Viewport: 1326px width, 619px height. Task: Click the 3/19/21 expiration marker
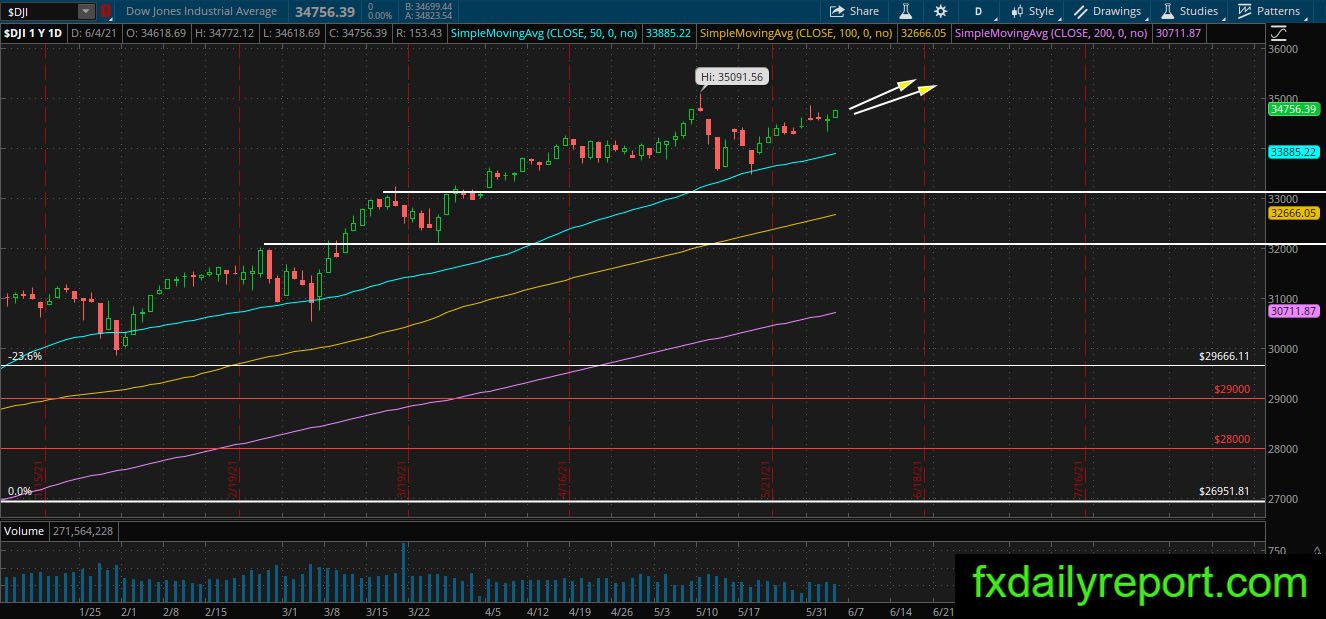click(401, 477)
